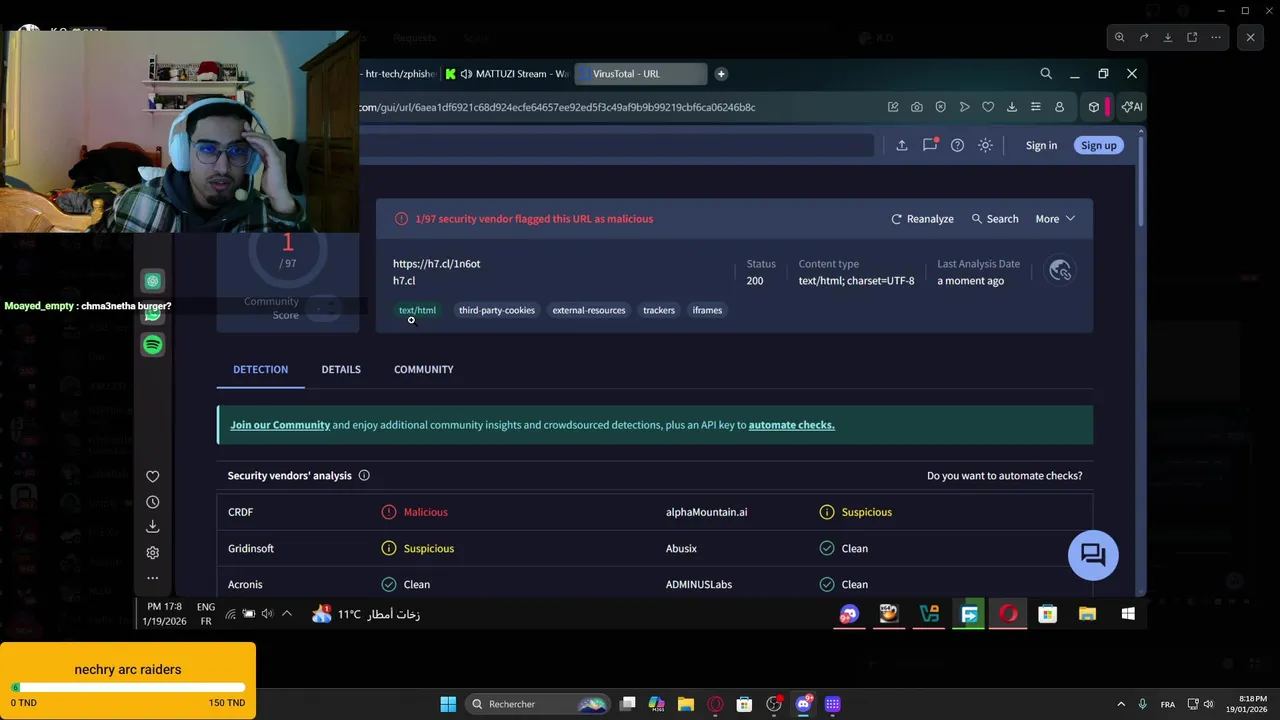1280x720 pixels.
Task: Switch to the htr-tech/zphisher tab
Action: click(399, 74)
